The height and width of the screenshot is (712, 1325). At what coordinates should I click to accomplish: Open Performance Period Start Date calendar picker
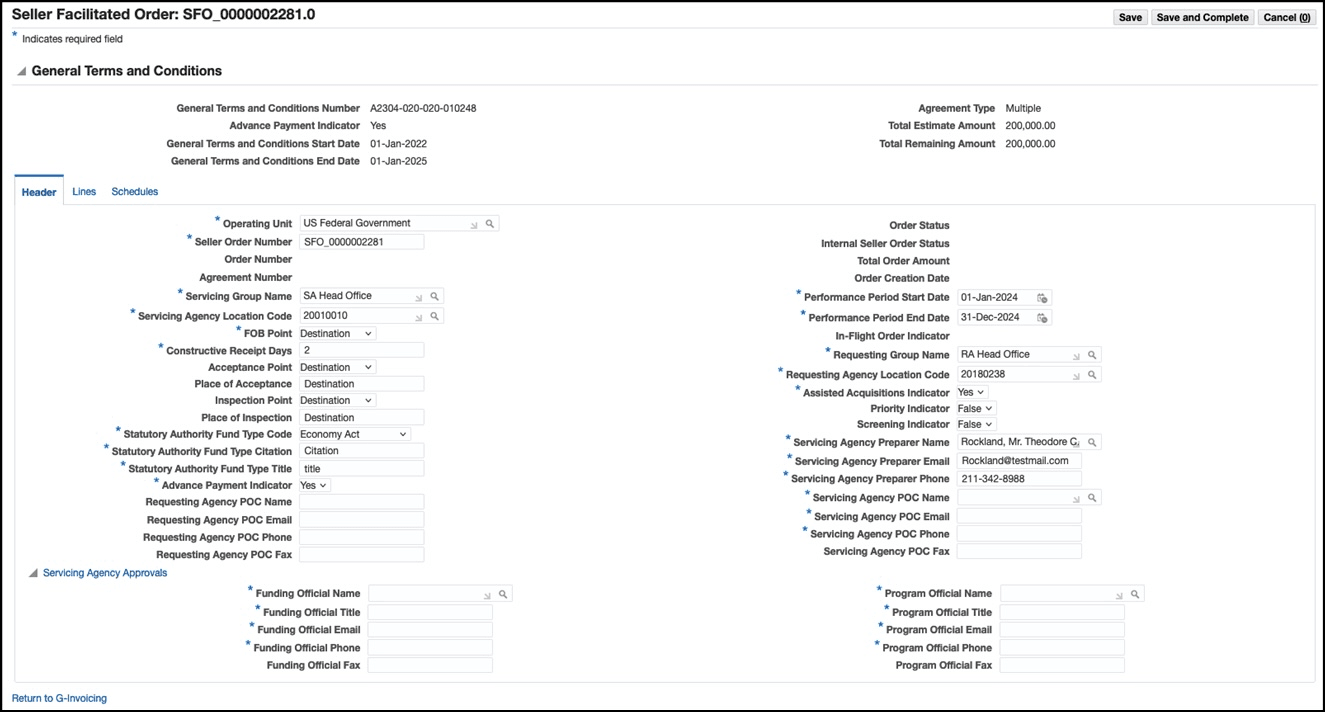(1042, 298)
